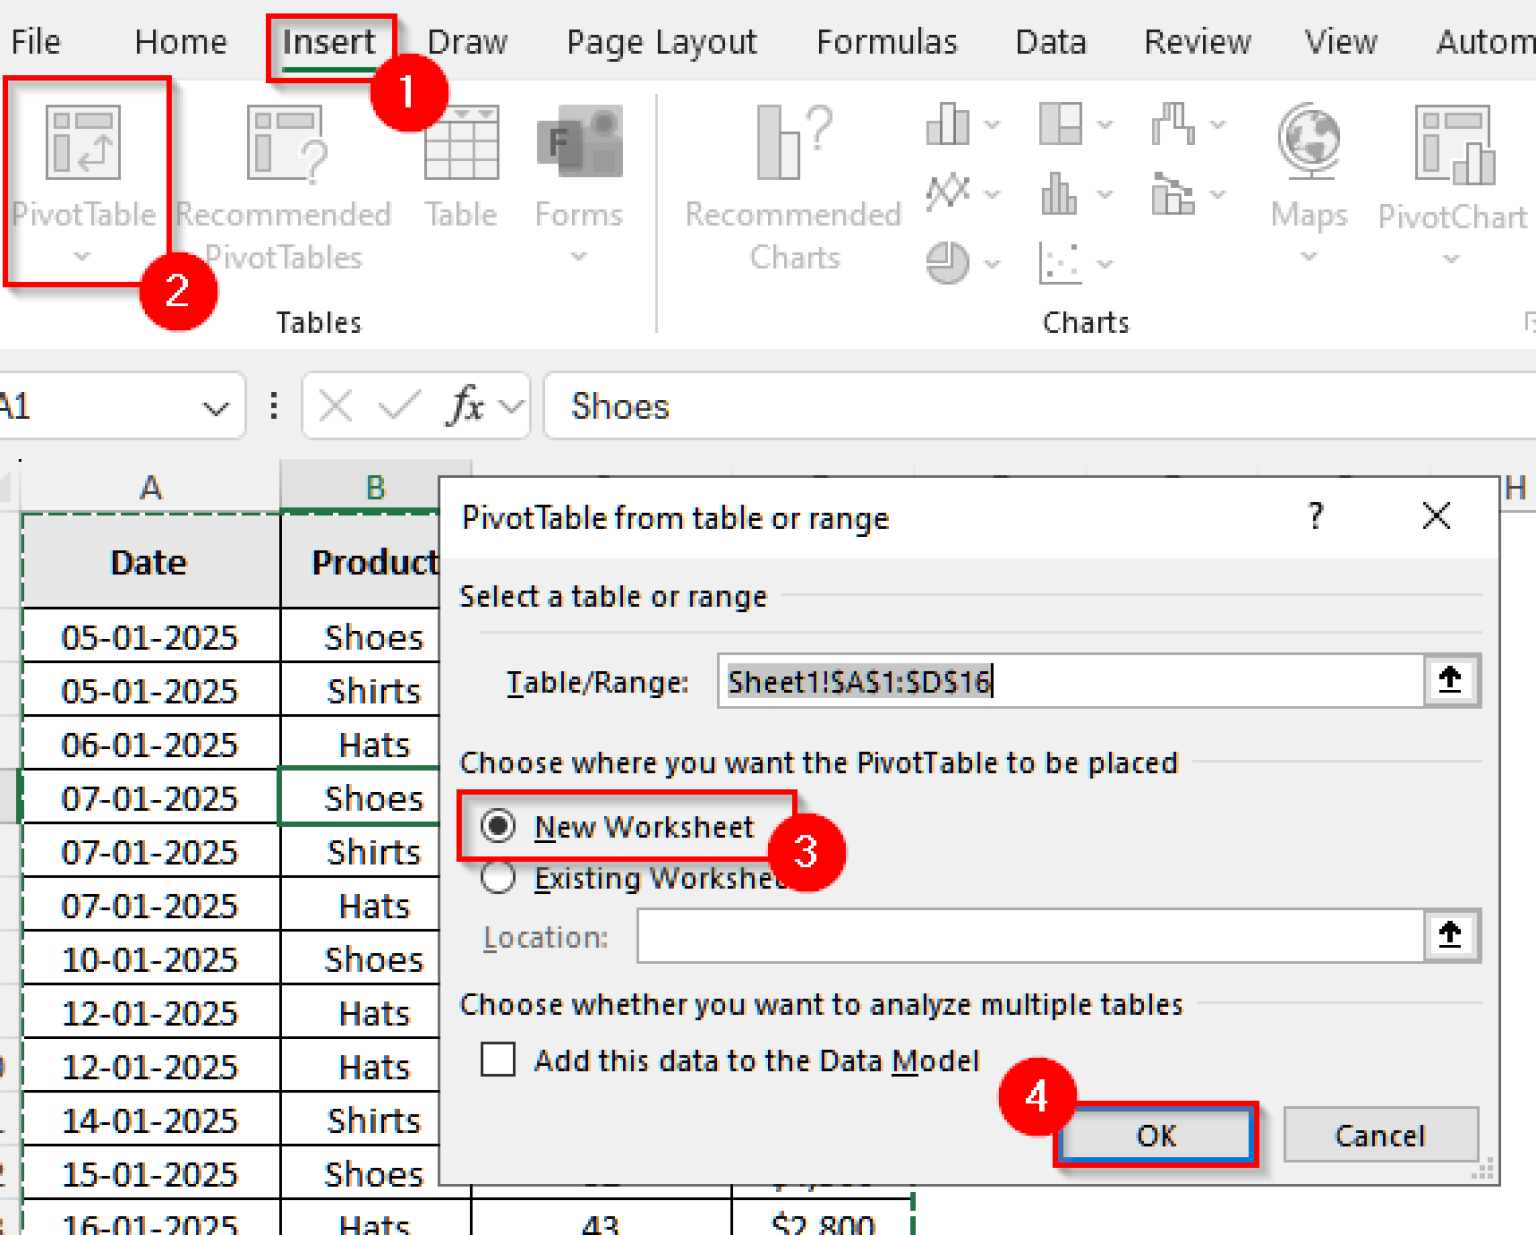Choose Existing Worksheet placement
The image size is (1536, 1235).
[x=497, y=877]
